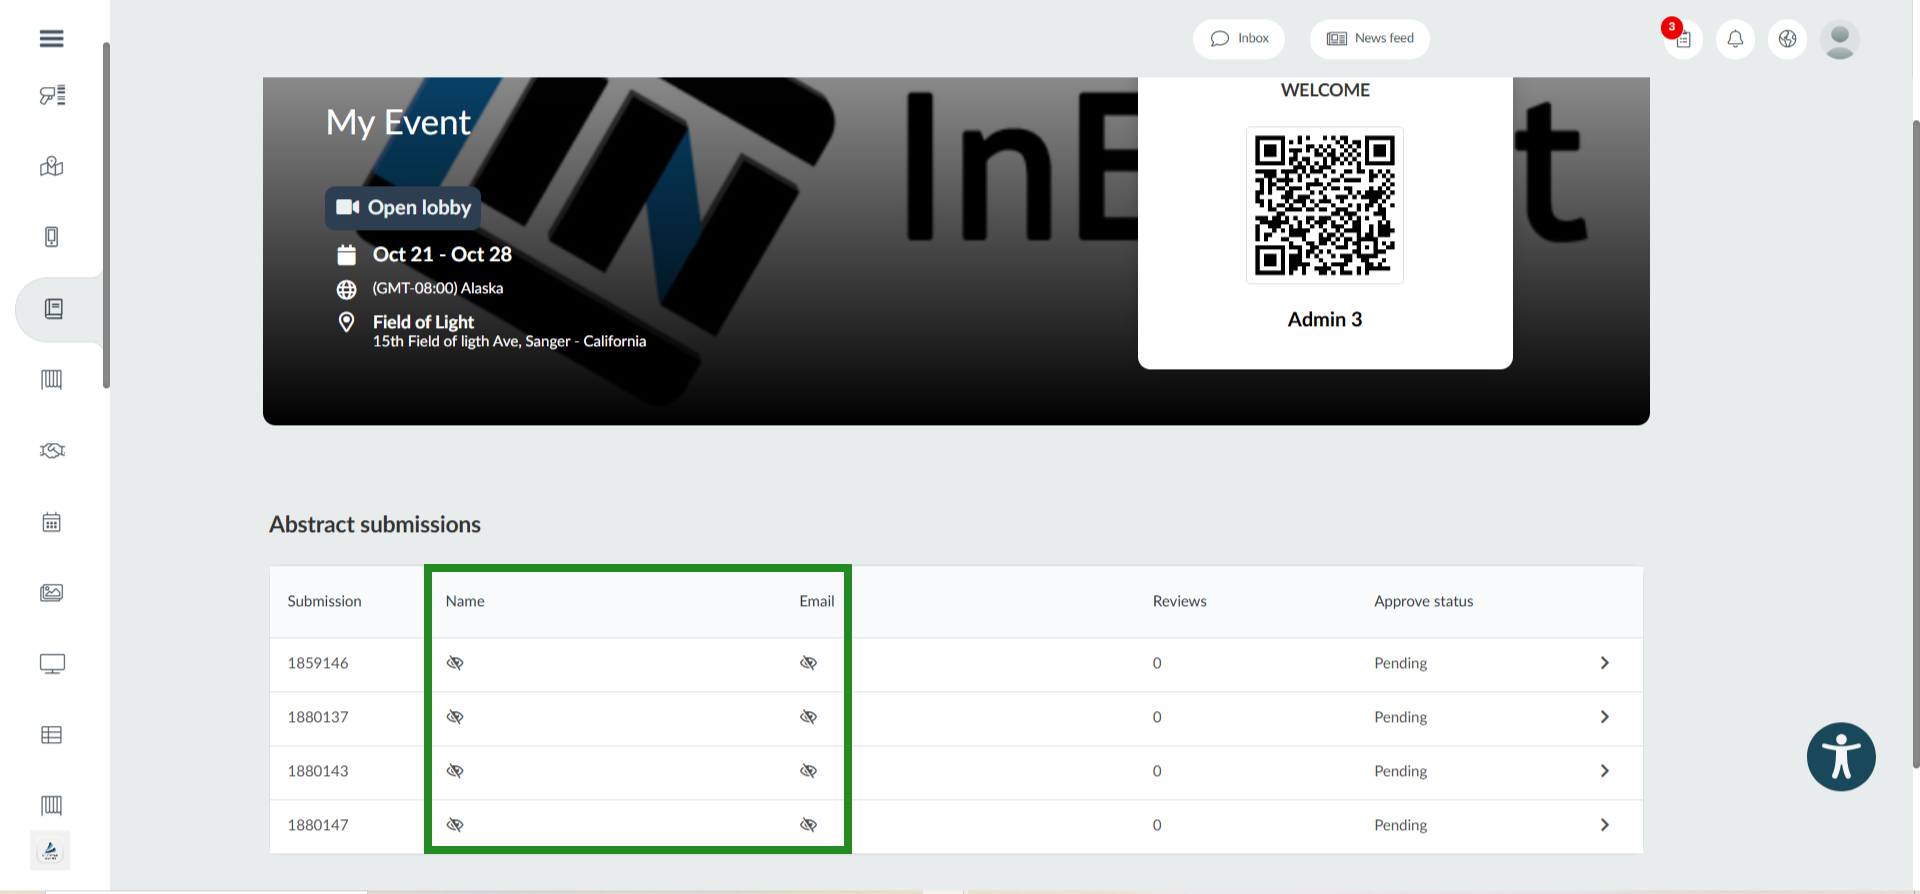1920x894 pixels.
Task: Click the (GMT-08:00) Alaska timezone text
Action: [x=438, y=288]
